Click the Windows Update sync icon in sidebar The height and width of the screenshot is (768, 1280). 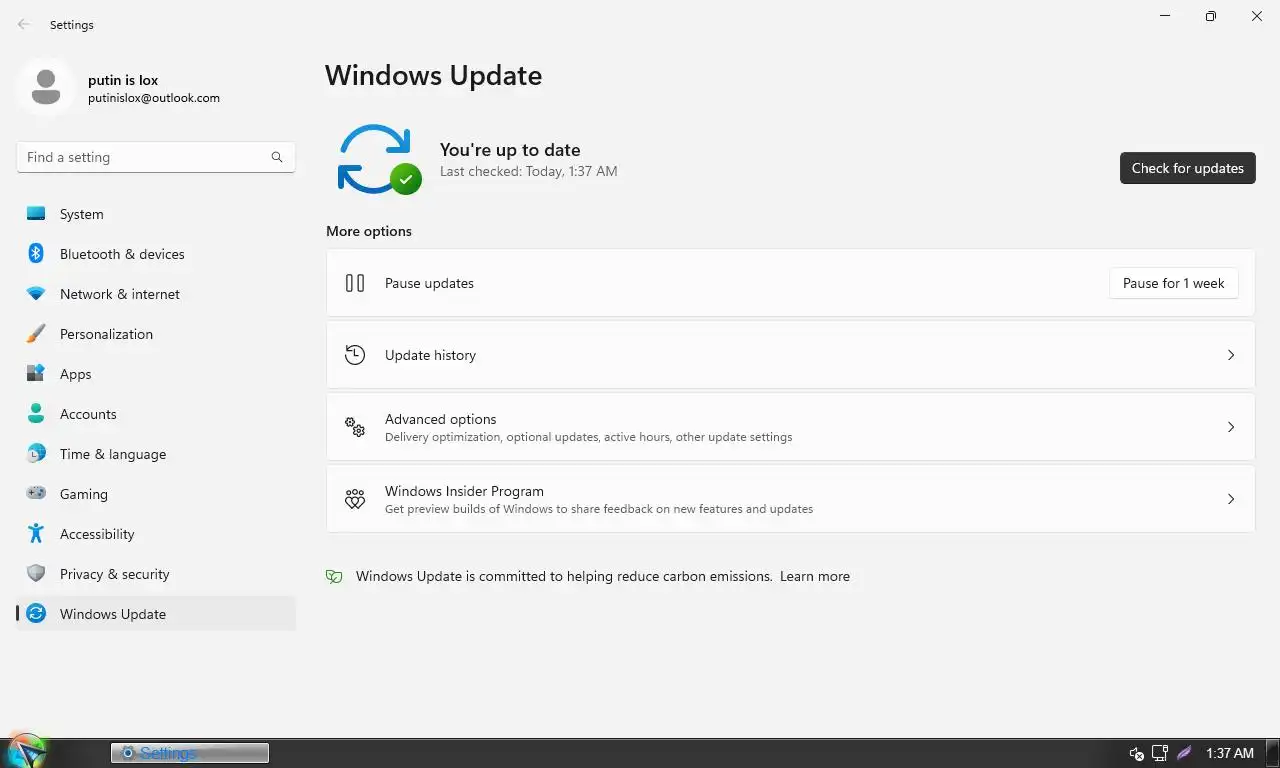(36, 614)
